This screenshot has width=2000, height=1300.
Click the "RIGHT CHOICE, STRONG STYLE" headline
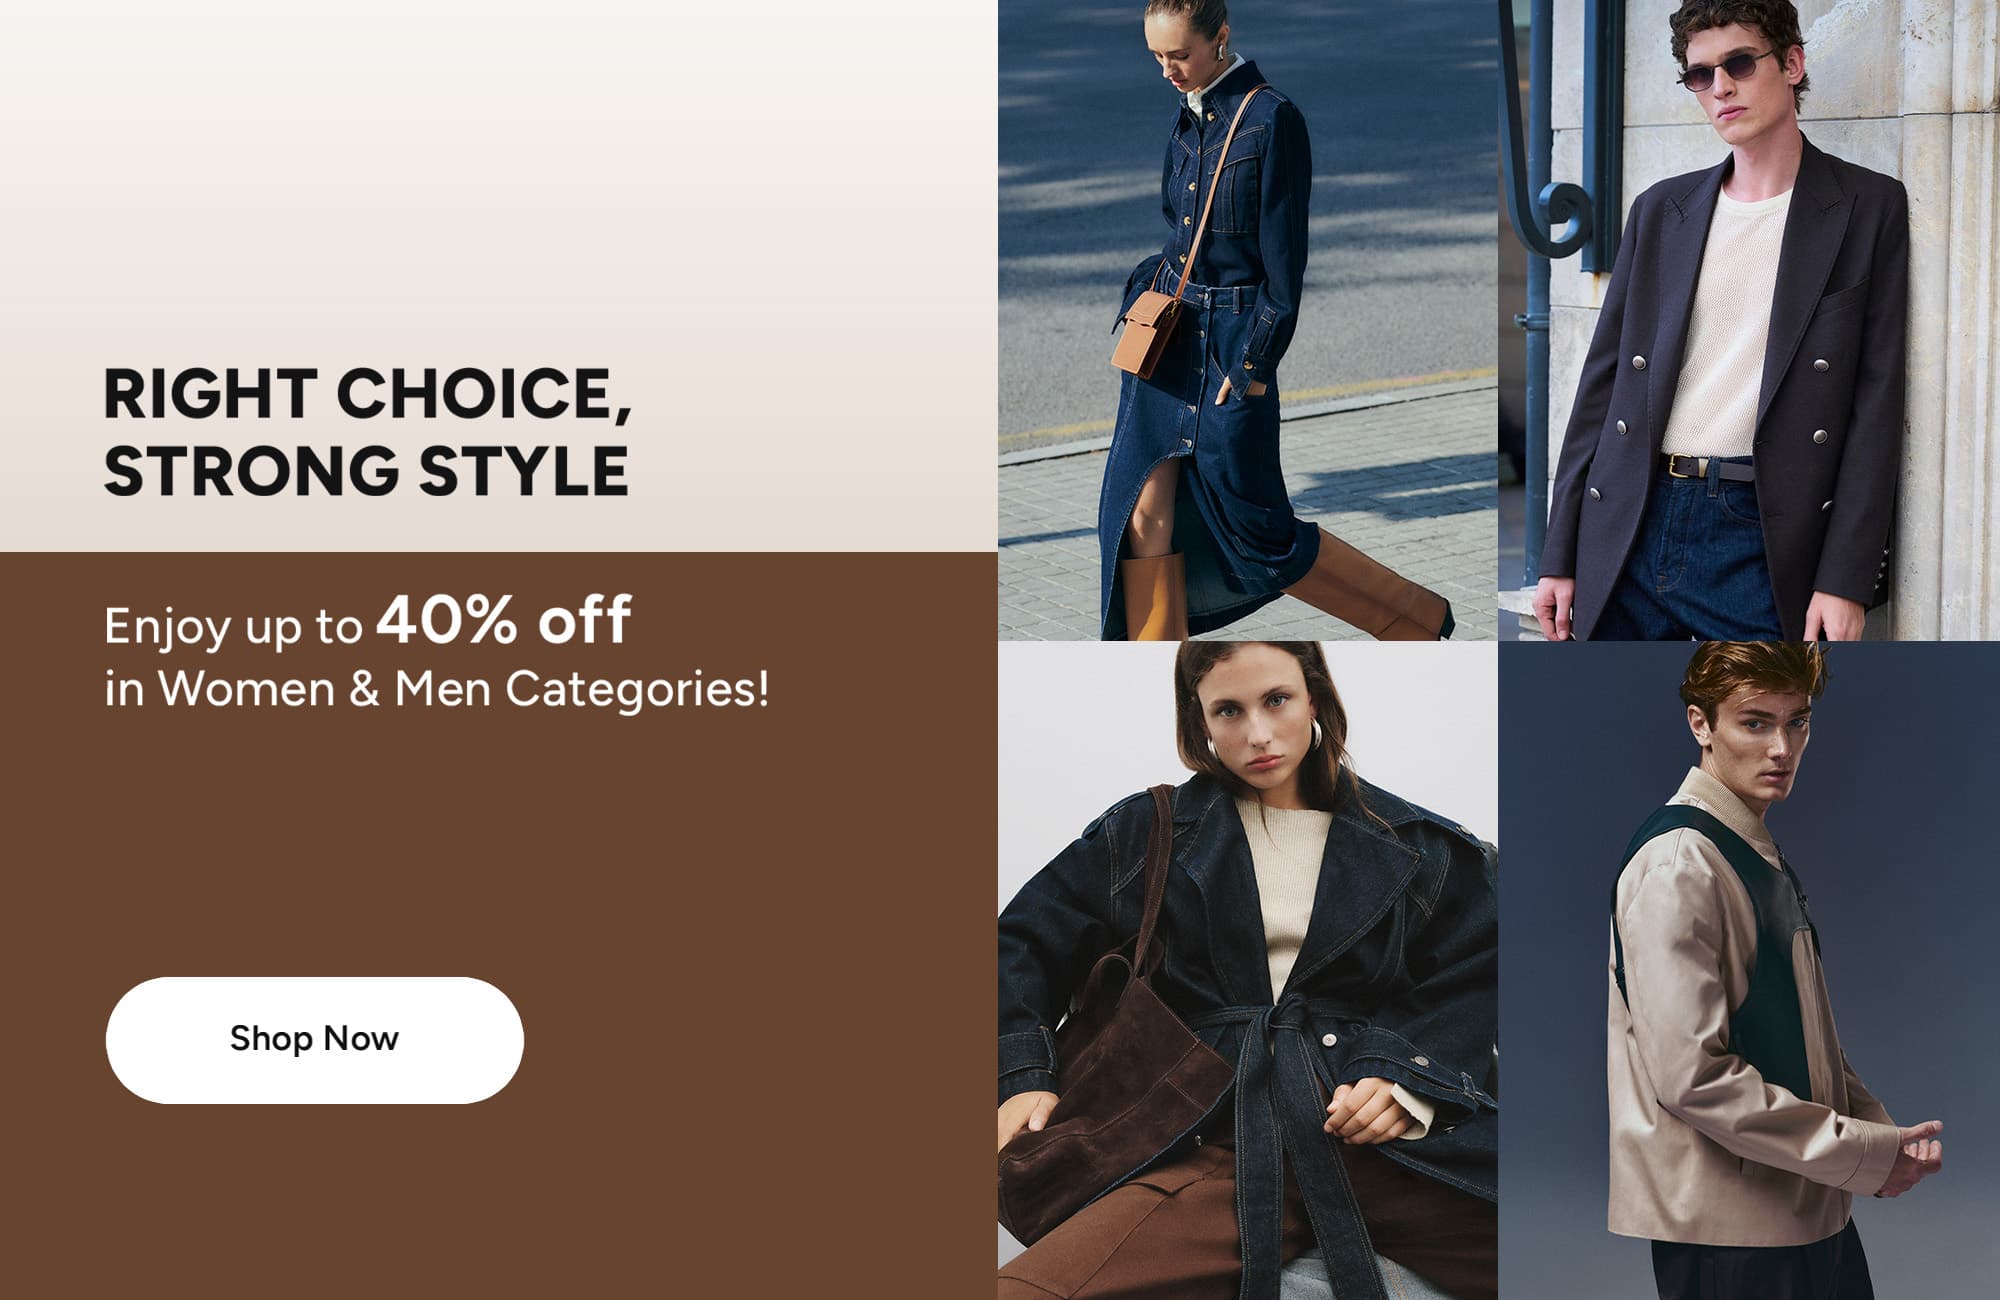click(x=367, y=432)
